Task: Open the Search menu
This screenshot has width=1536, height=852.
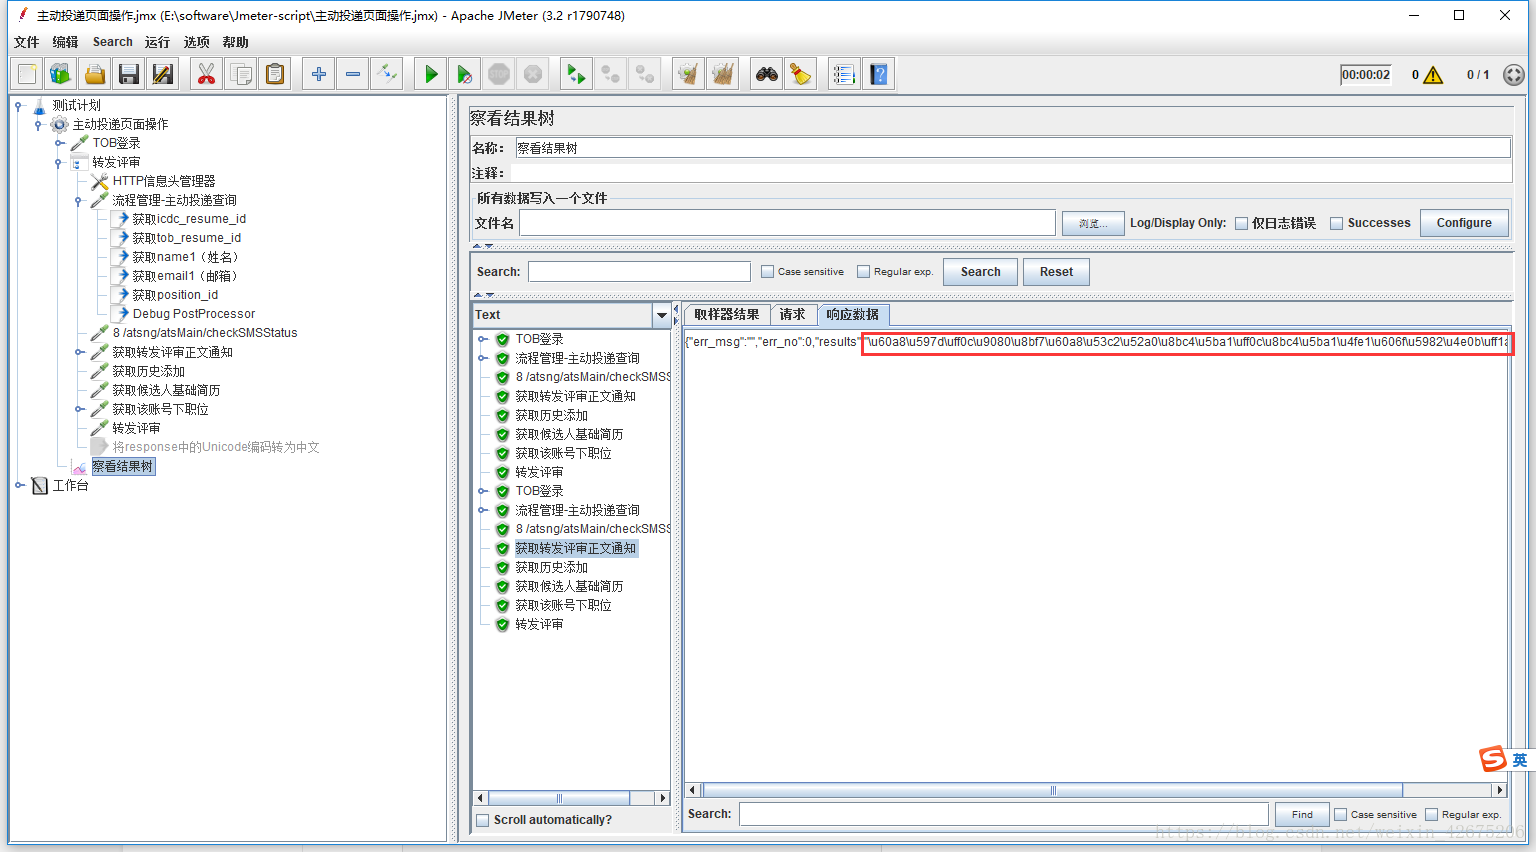Action: [112, 42]
